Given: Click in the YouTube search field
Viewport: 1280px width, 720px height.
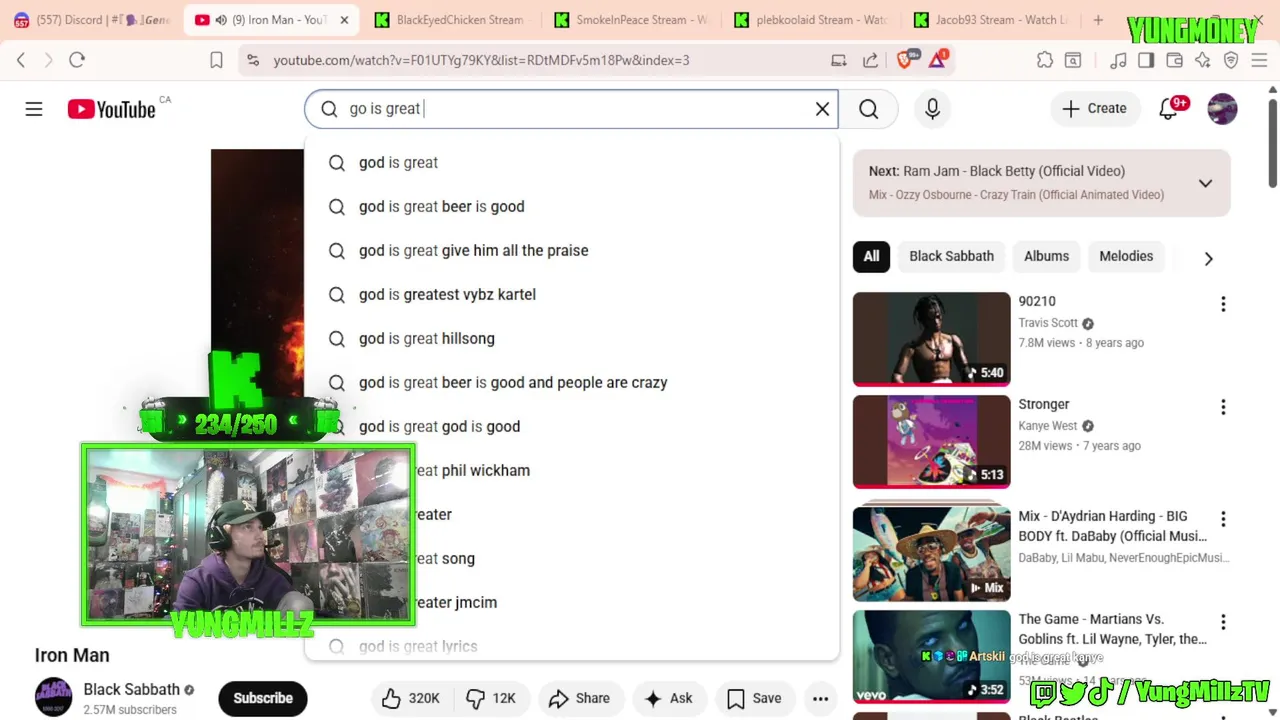Looking at the screenshot, I should [x=570, y=109].
